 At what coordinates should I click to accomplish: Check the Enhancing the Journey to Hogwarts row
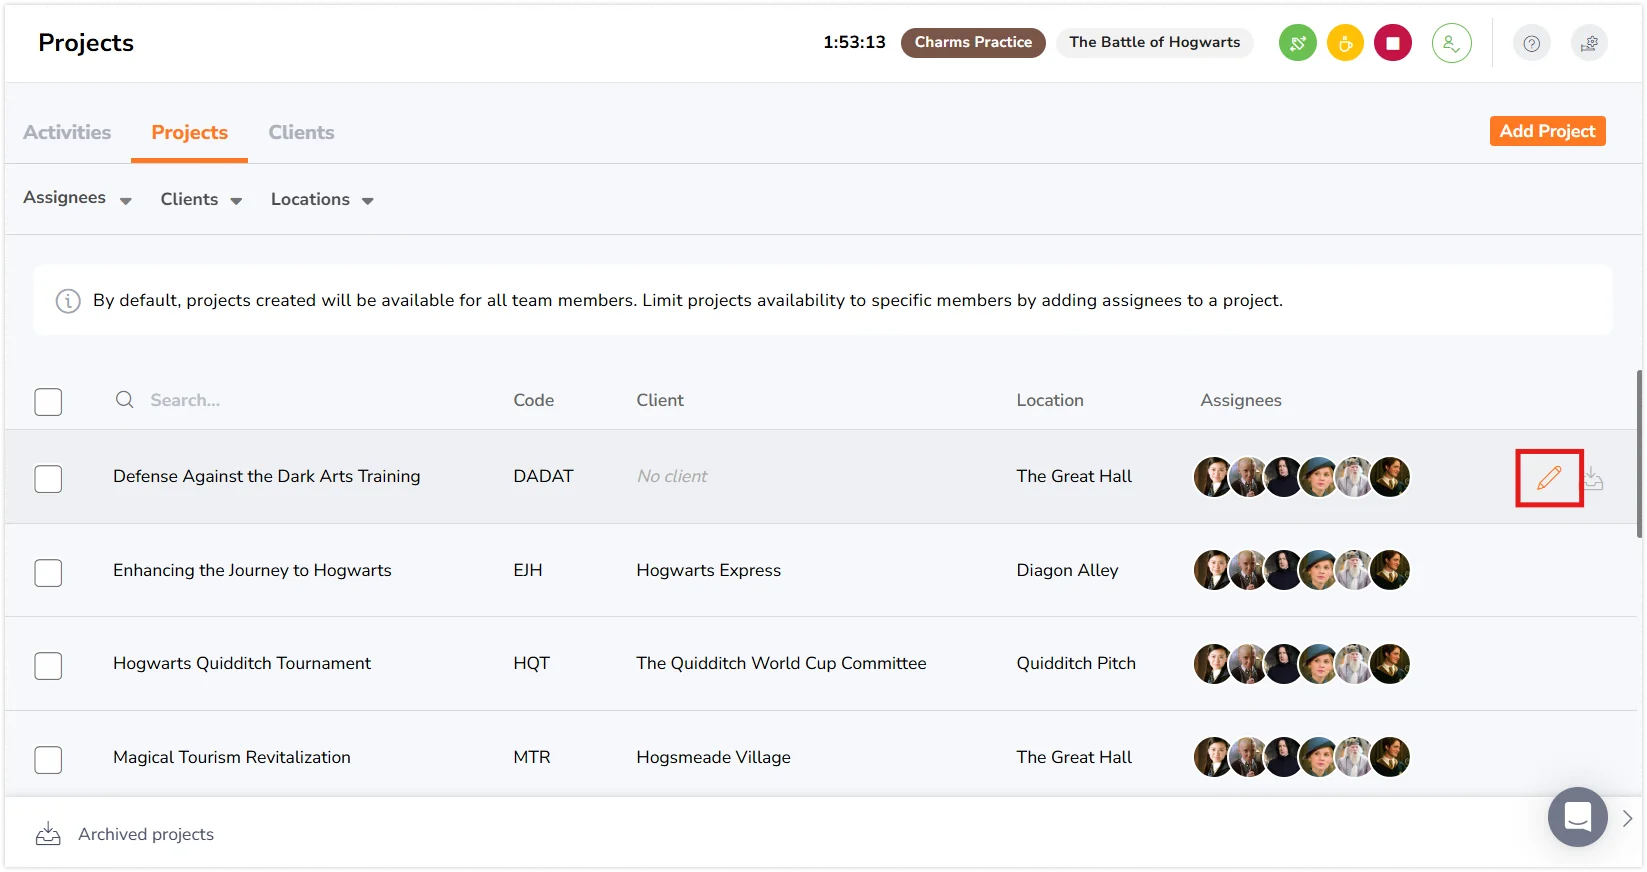click(x=48, y=573)
